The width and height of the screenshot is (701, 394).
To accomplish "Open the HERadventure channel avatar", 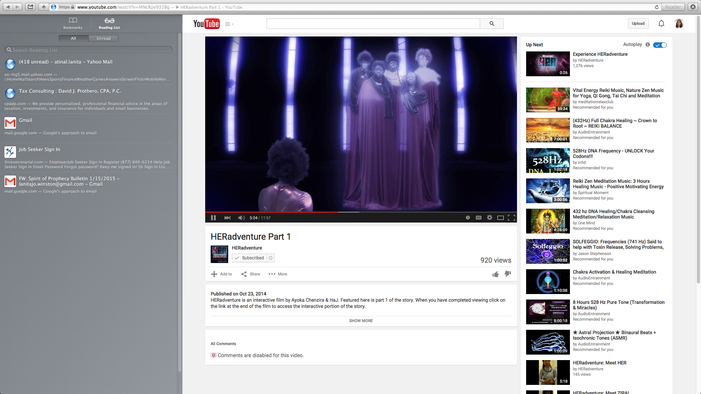I will [x=219, y=254].
